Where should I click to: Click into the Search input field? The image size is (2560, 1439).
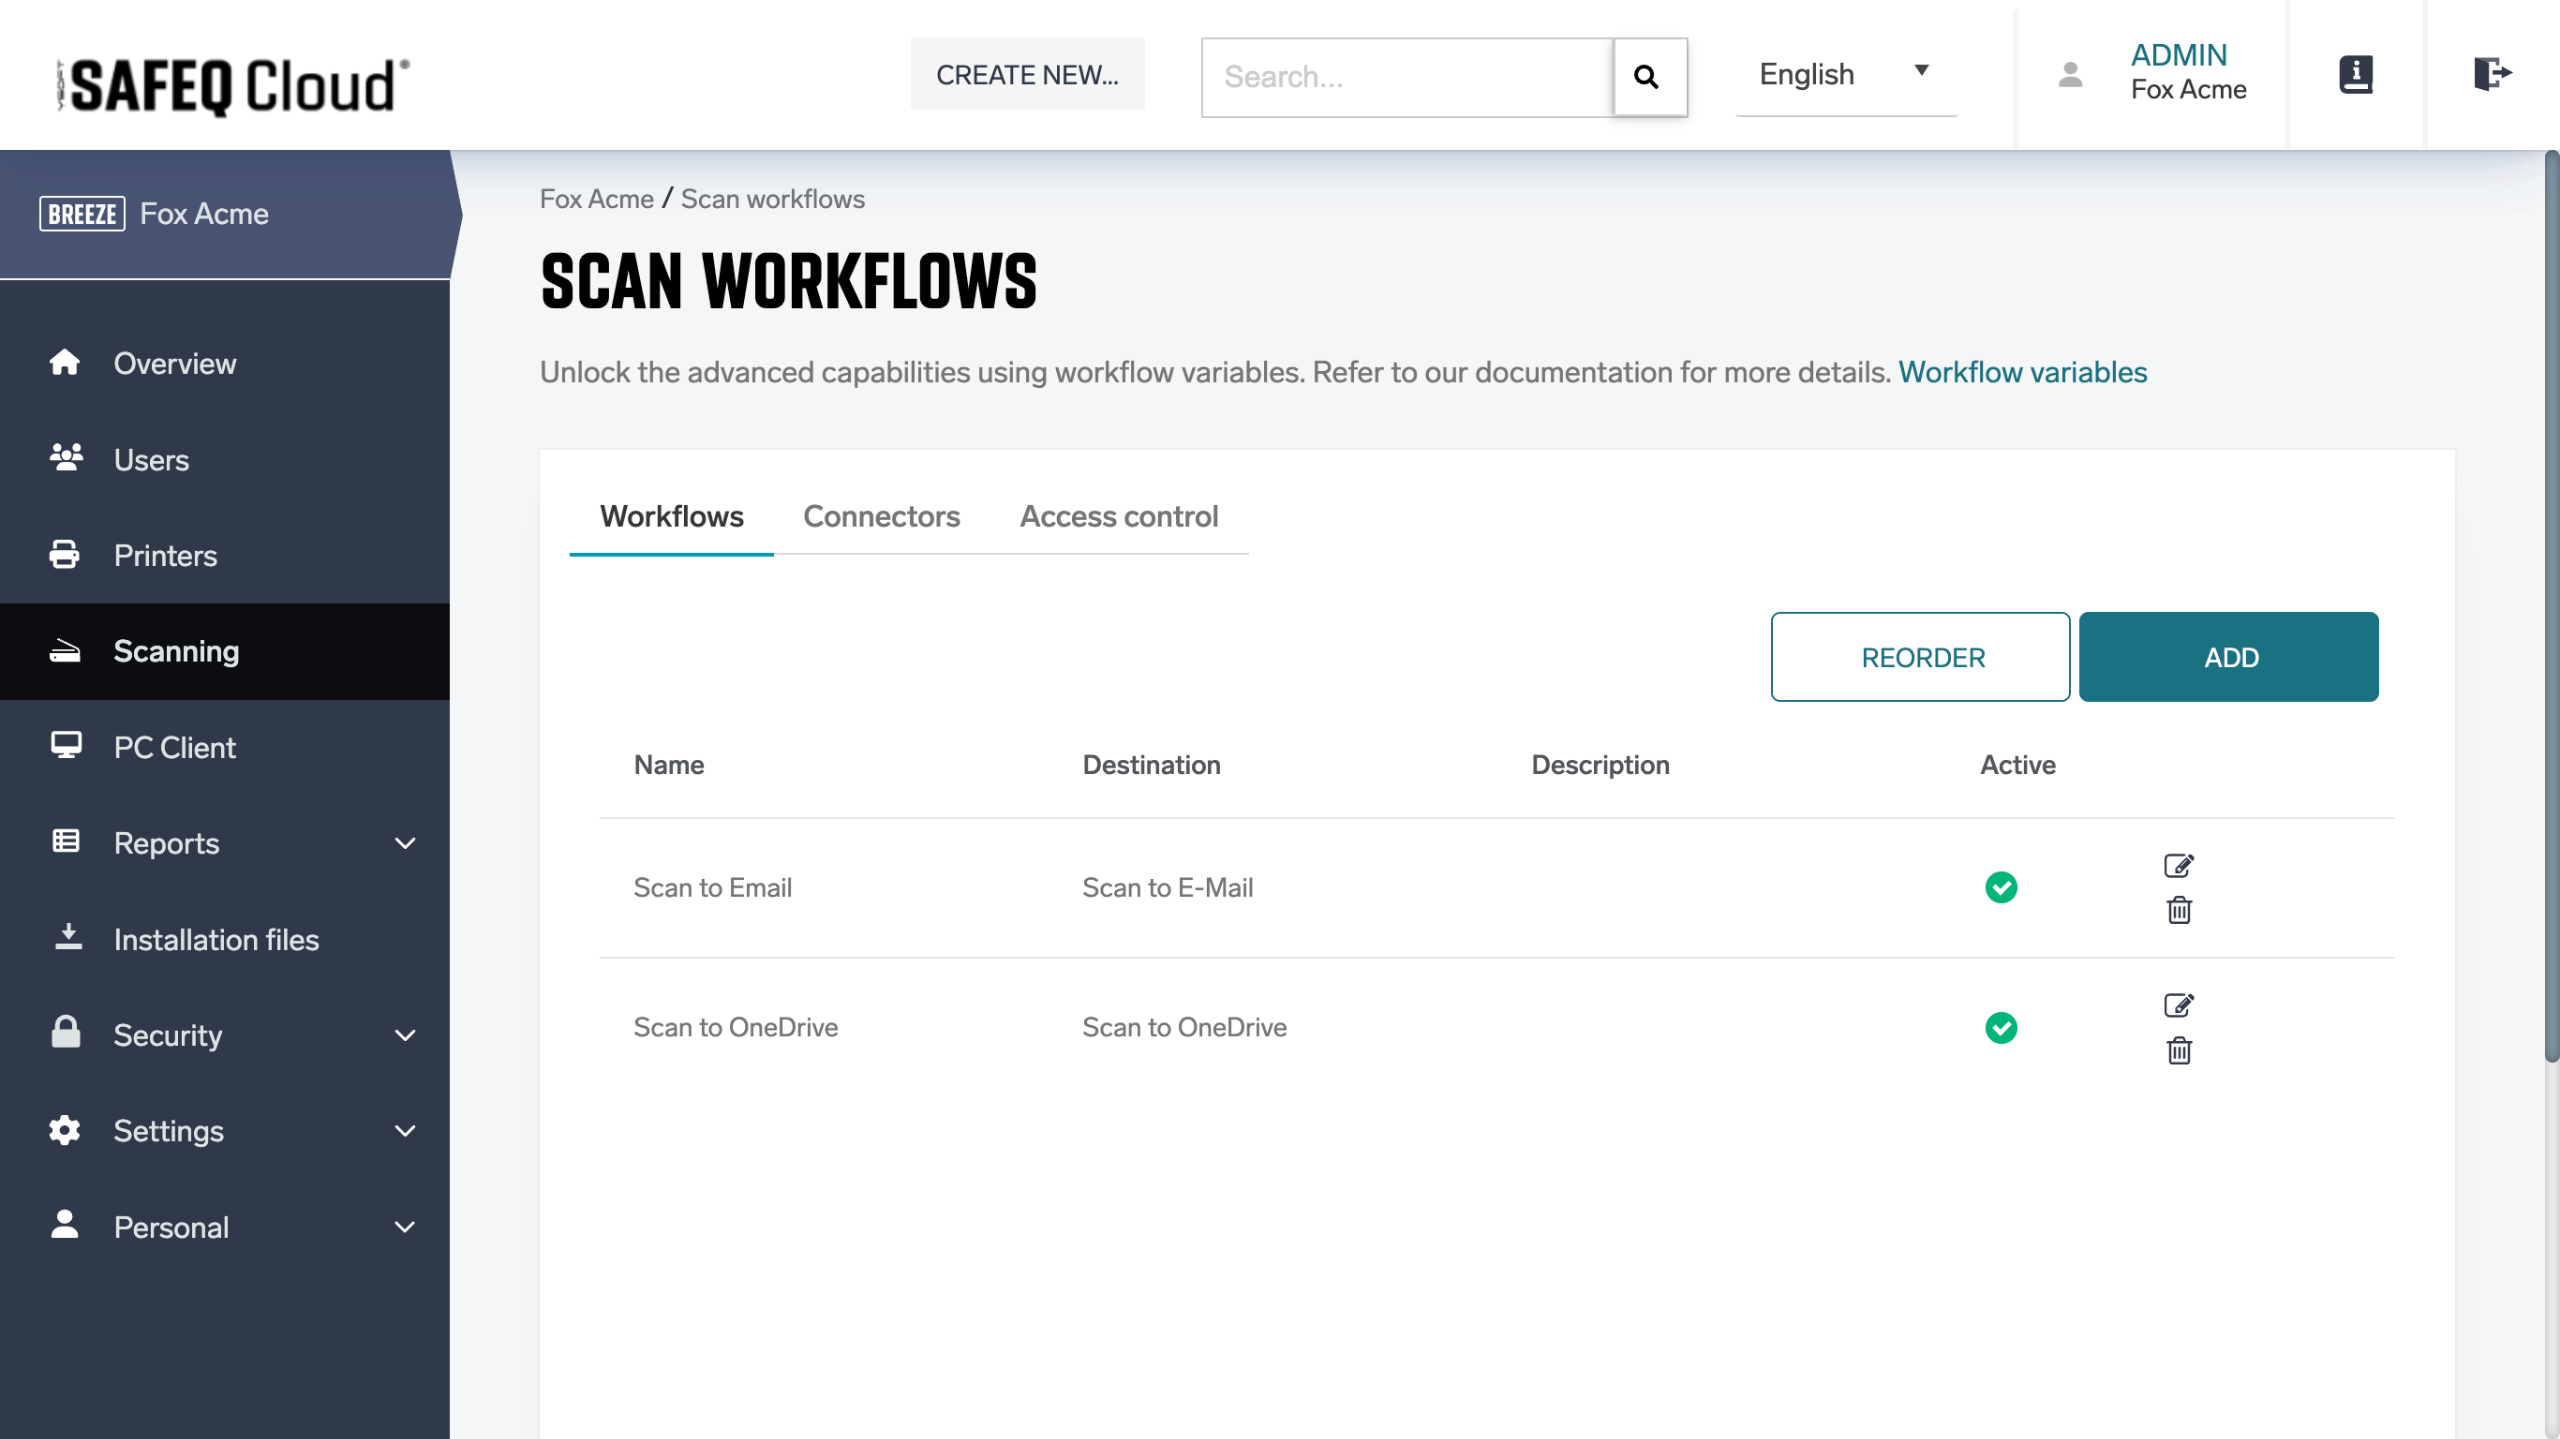click(x=1405, y=77)
